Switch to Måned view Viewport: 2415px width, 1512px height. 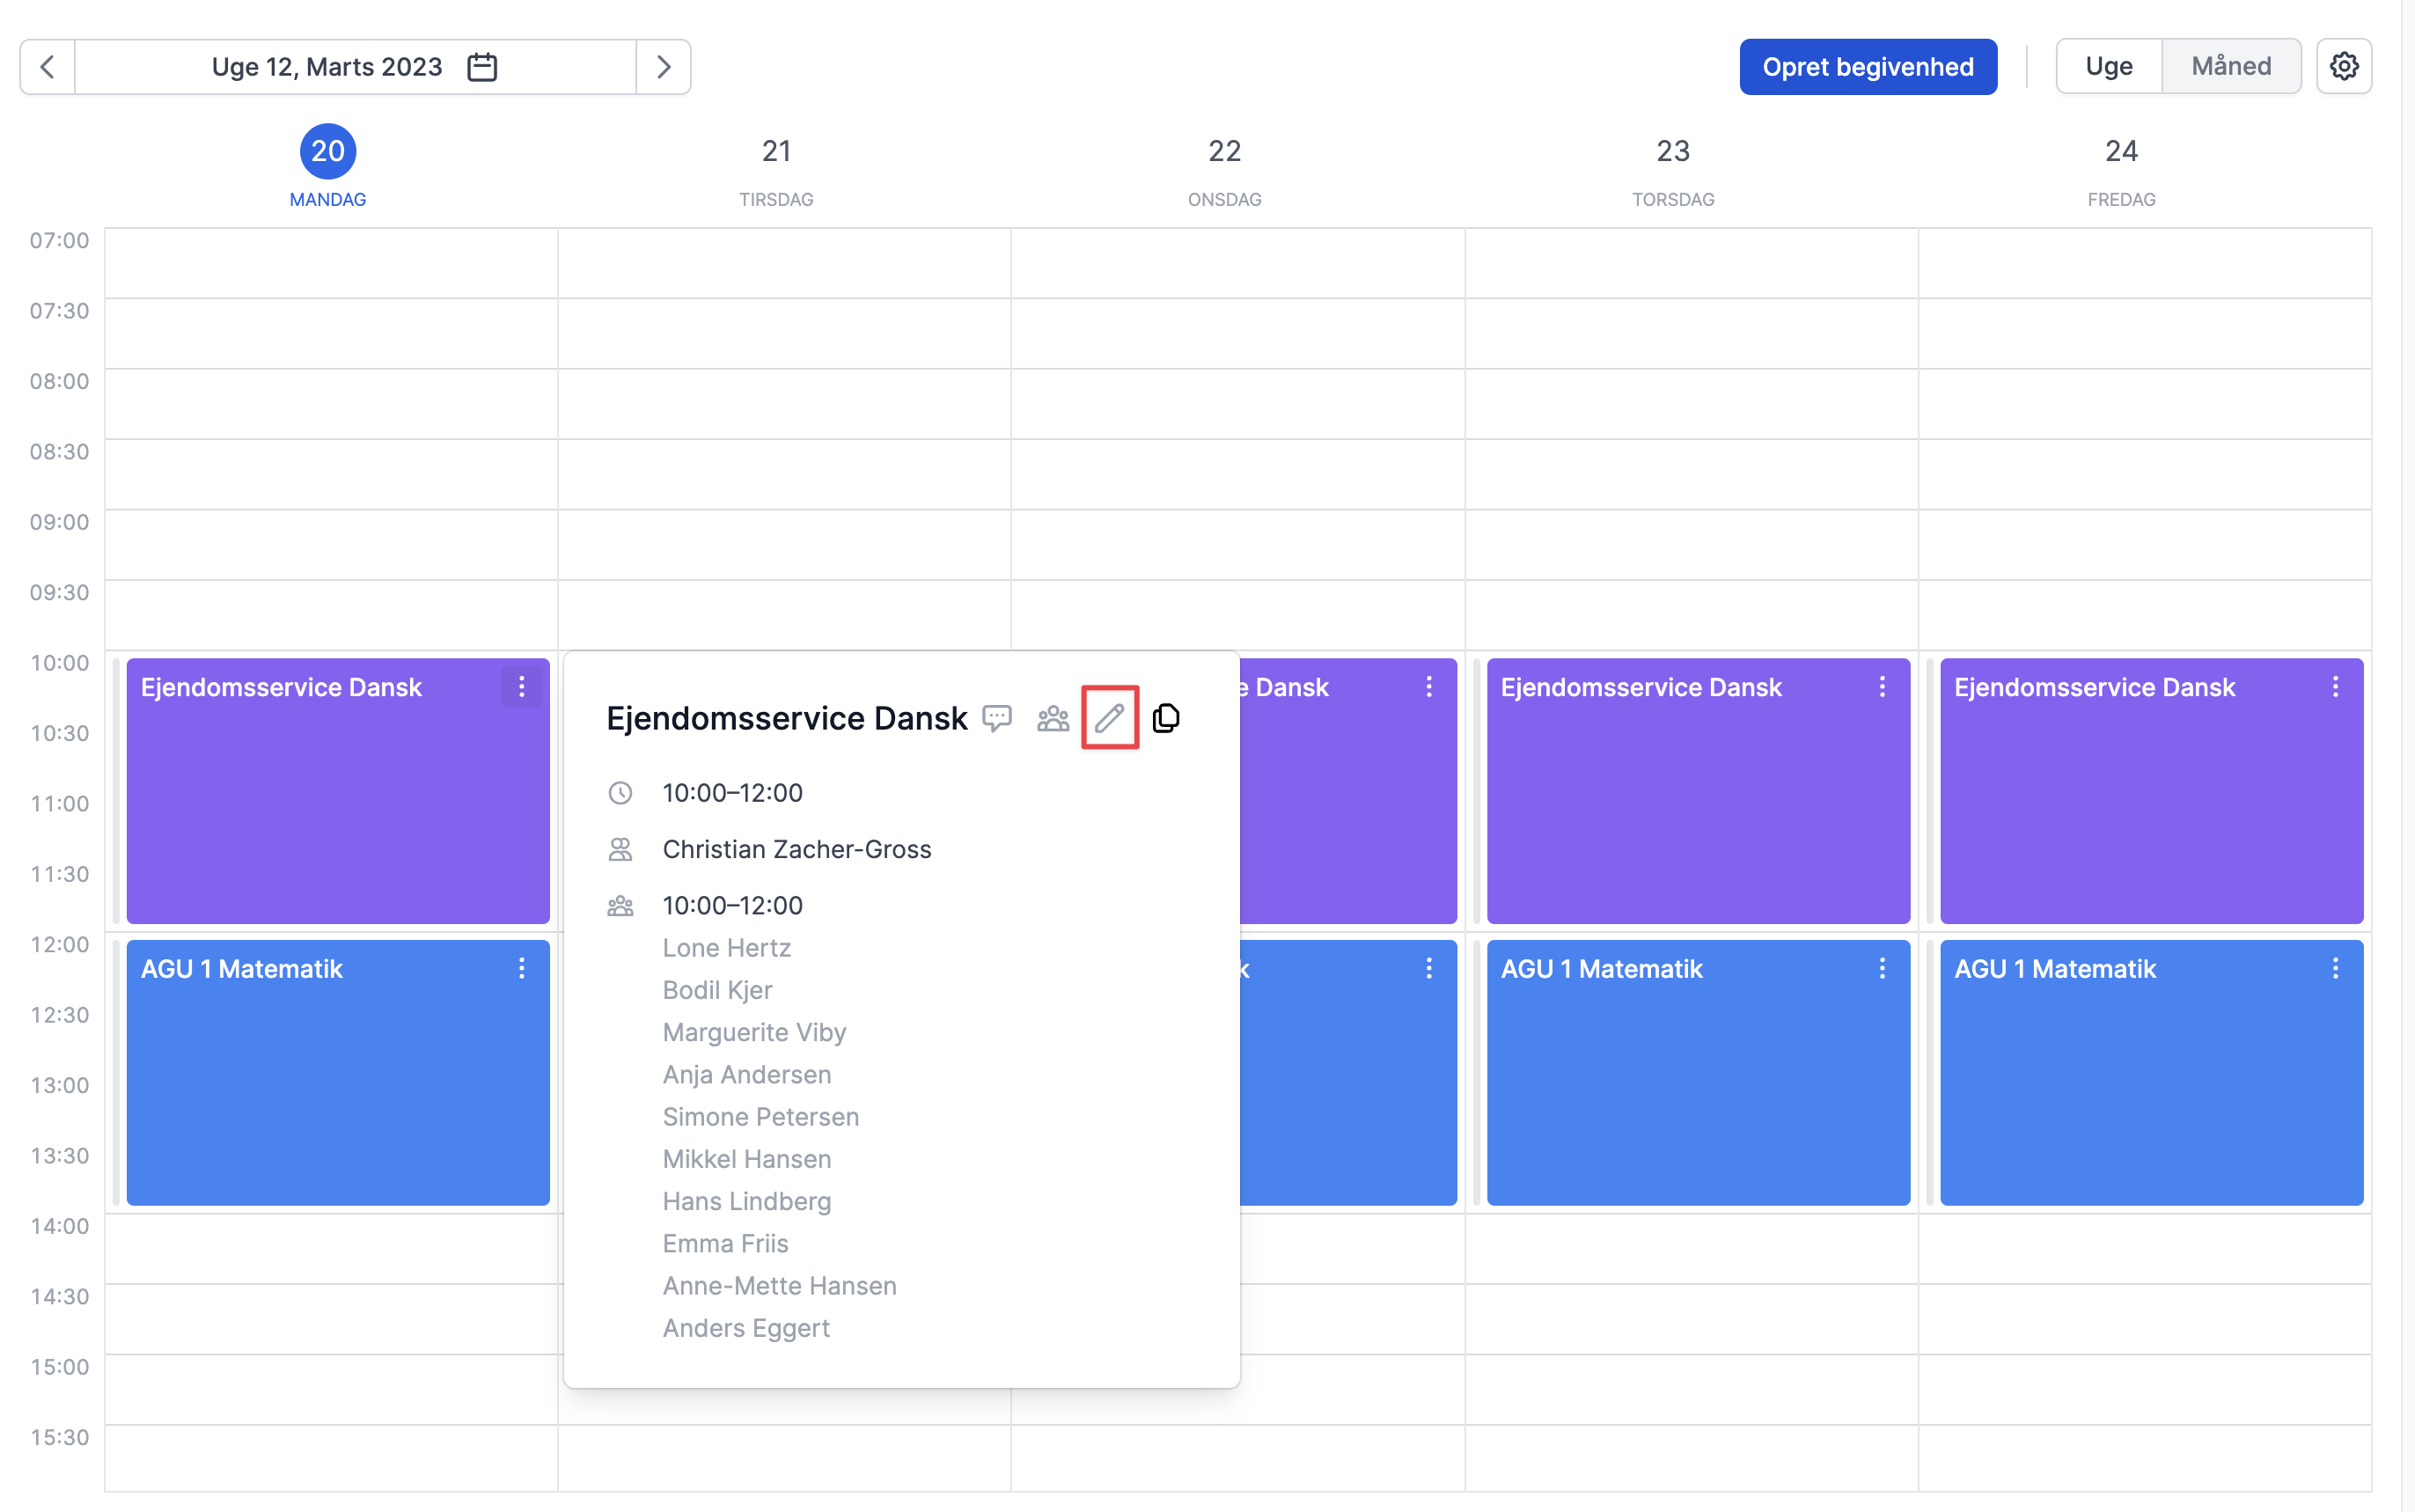(2231, 67)
